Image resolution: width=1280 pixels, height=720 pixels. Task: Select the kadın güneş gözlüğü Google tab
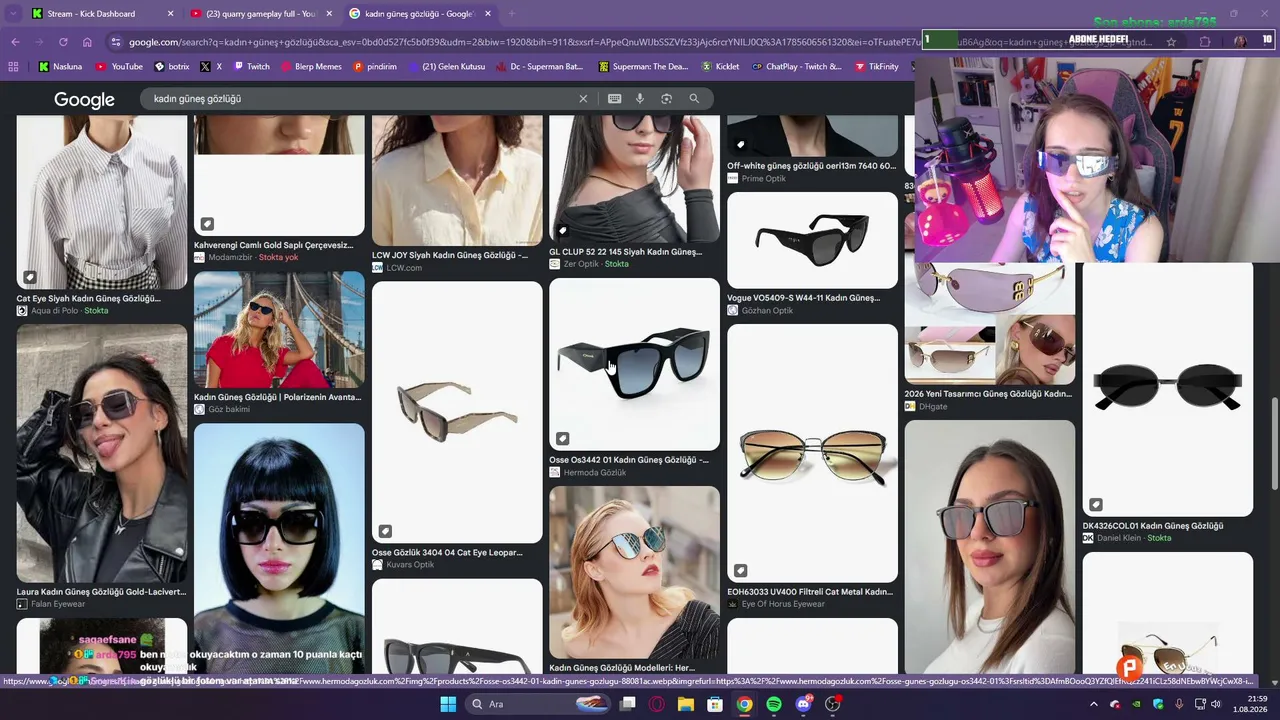[420, 14]
